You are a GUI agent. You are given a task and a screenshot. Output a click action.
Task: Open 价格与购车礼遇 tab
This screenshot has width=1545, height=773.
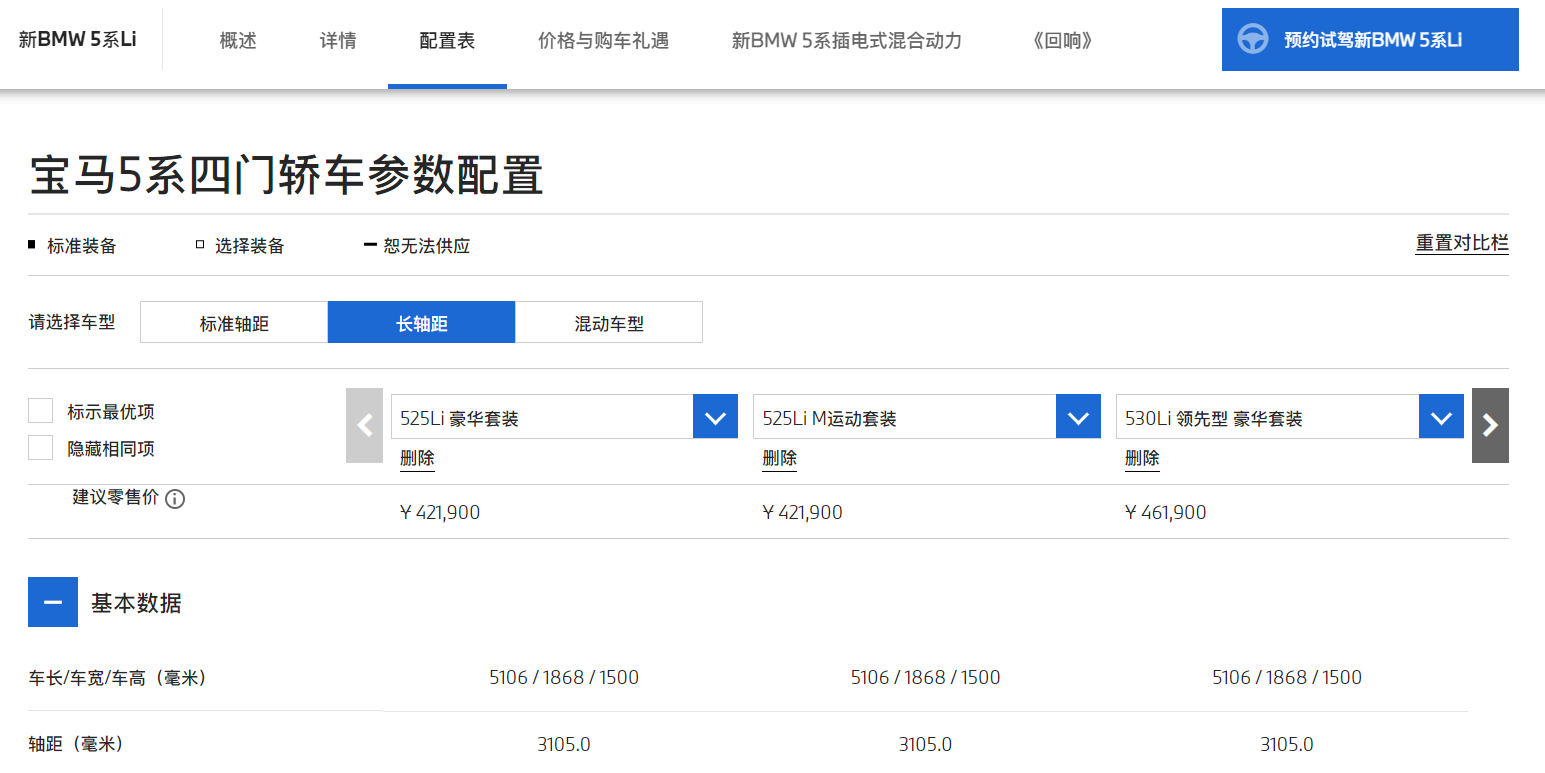click(603, 41)
